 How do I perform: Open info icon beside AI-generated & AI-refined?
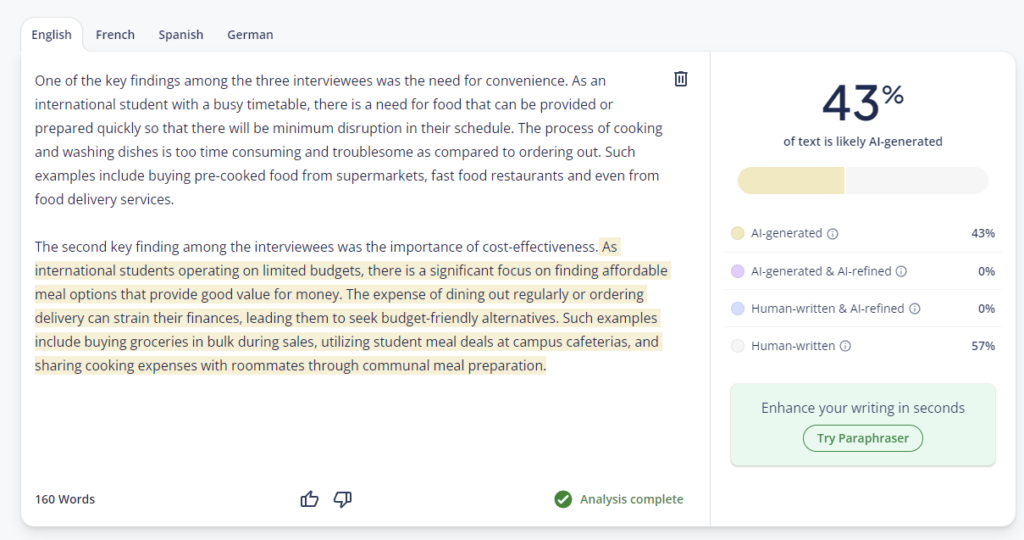(901, 271)
